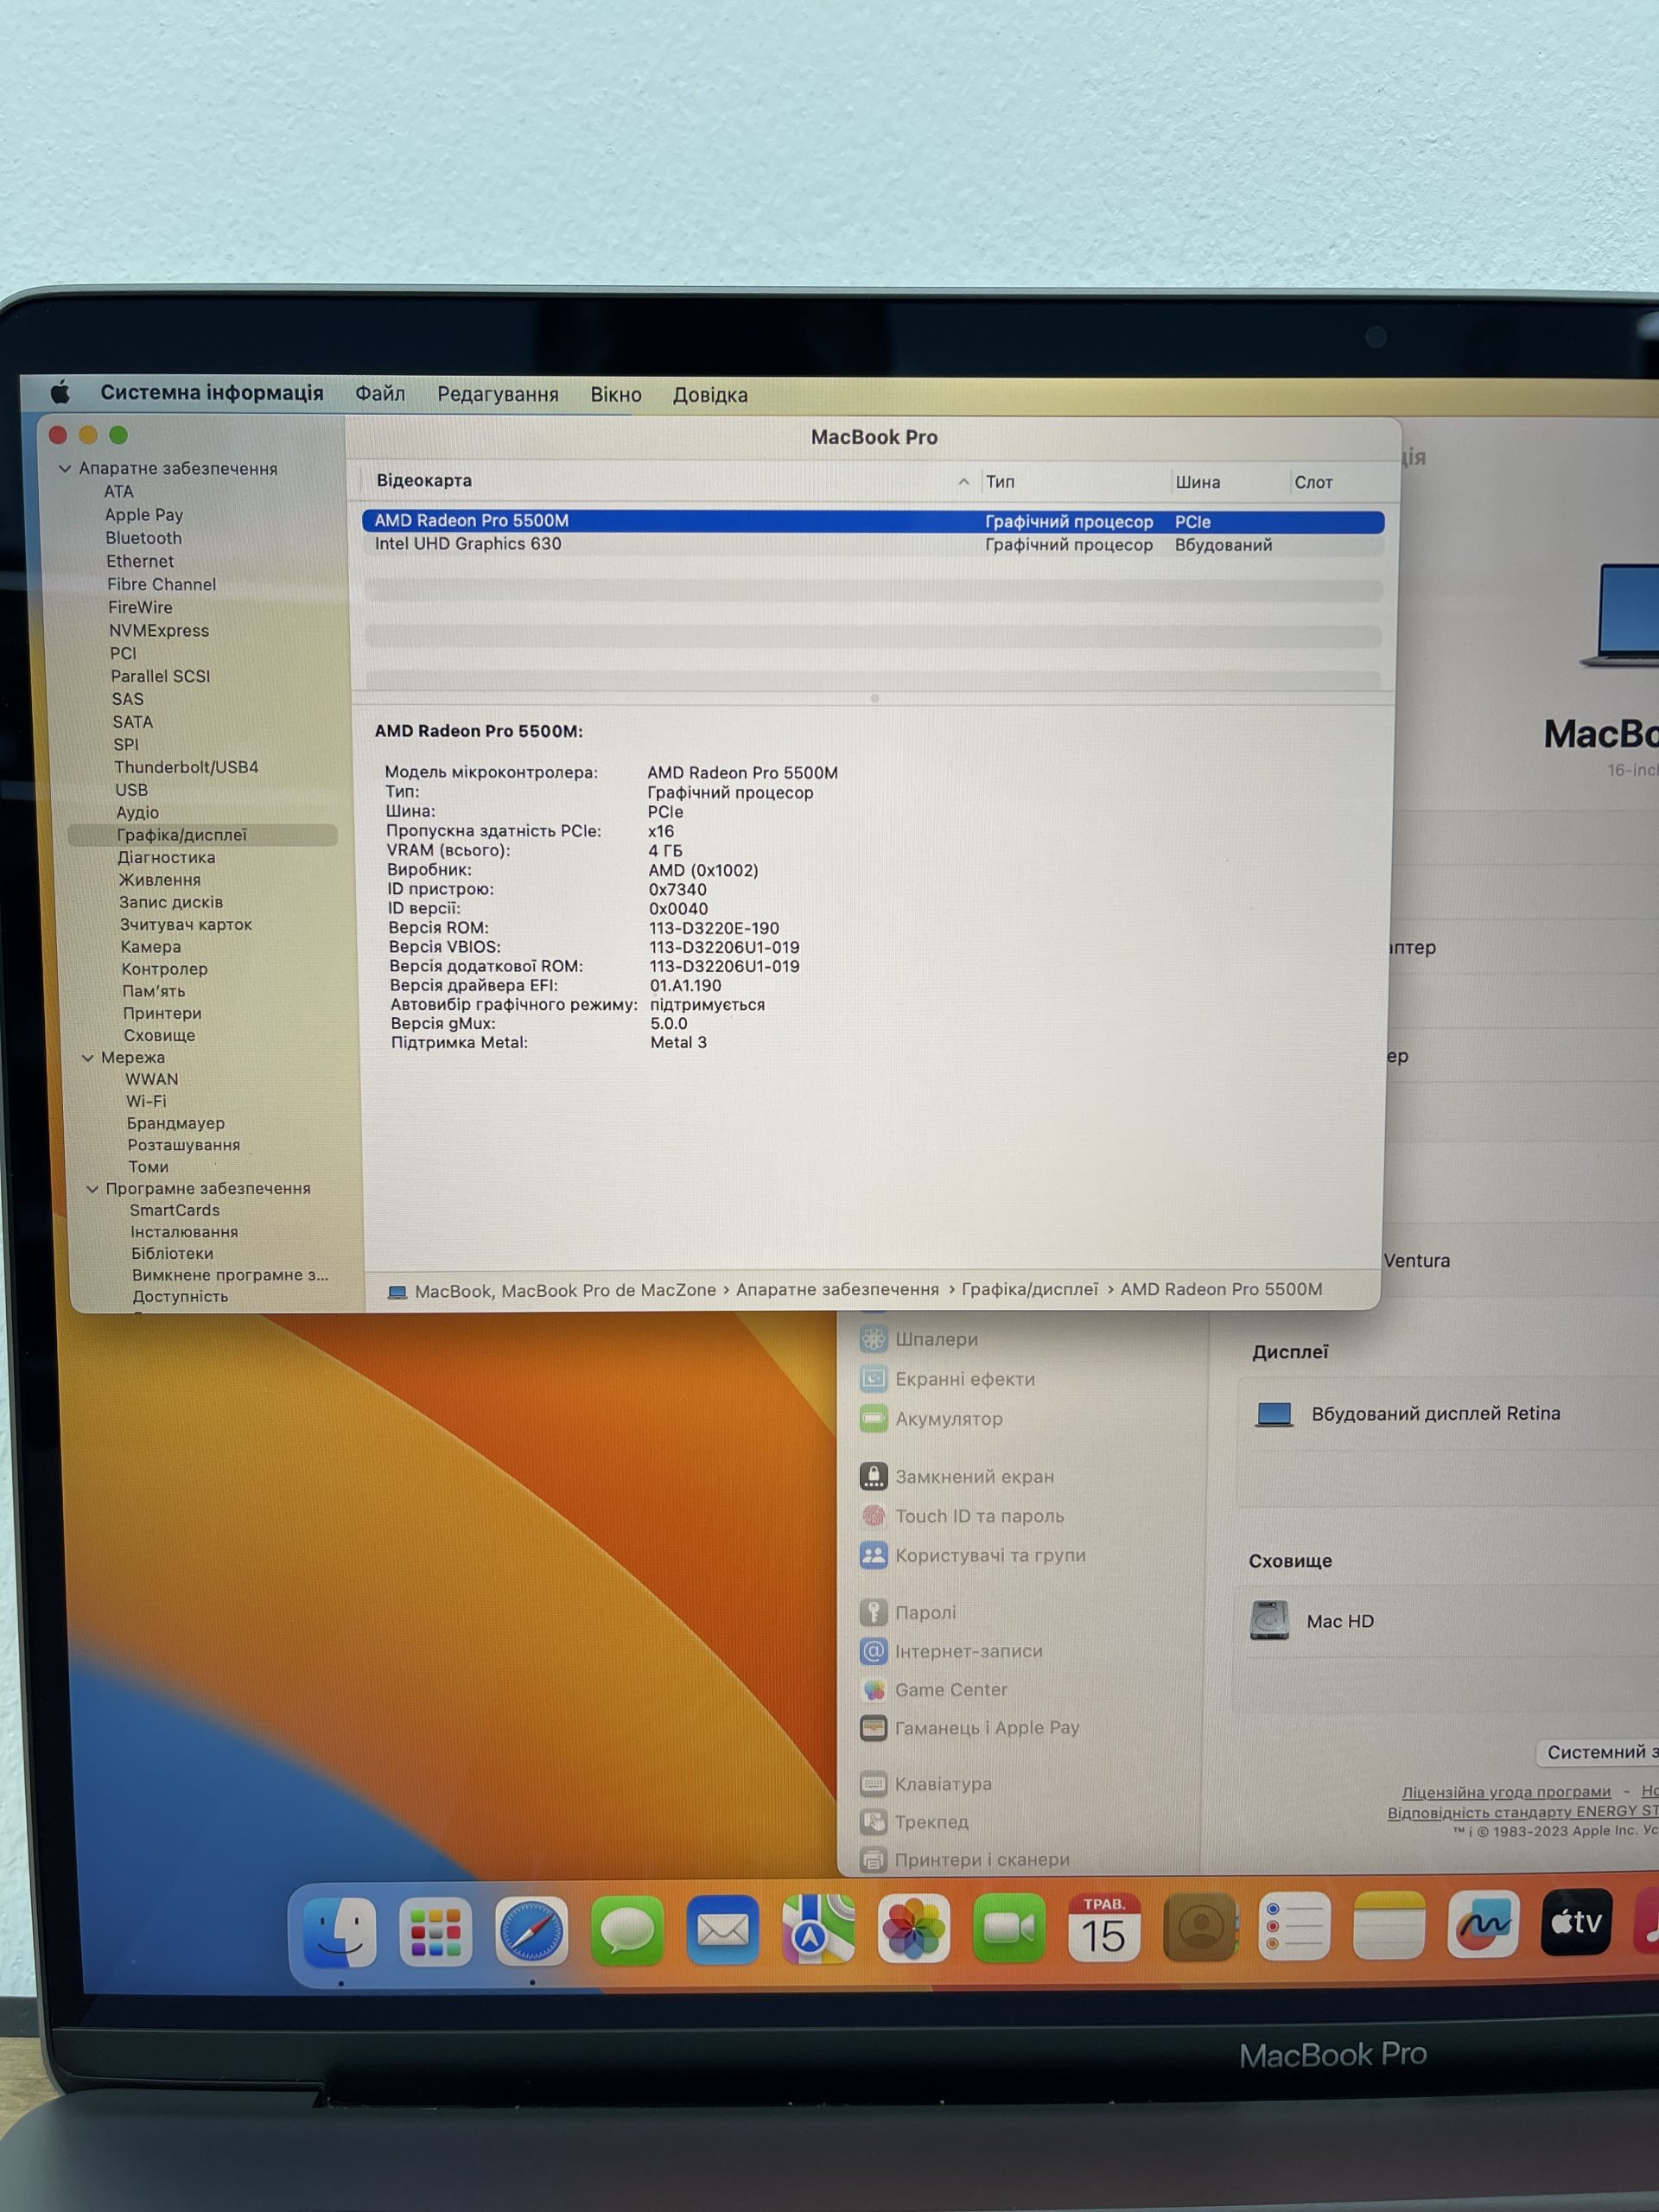Select Сховище in hardware tree
The image size is (1659, 2212).
[x=159, y=1035]
